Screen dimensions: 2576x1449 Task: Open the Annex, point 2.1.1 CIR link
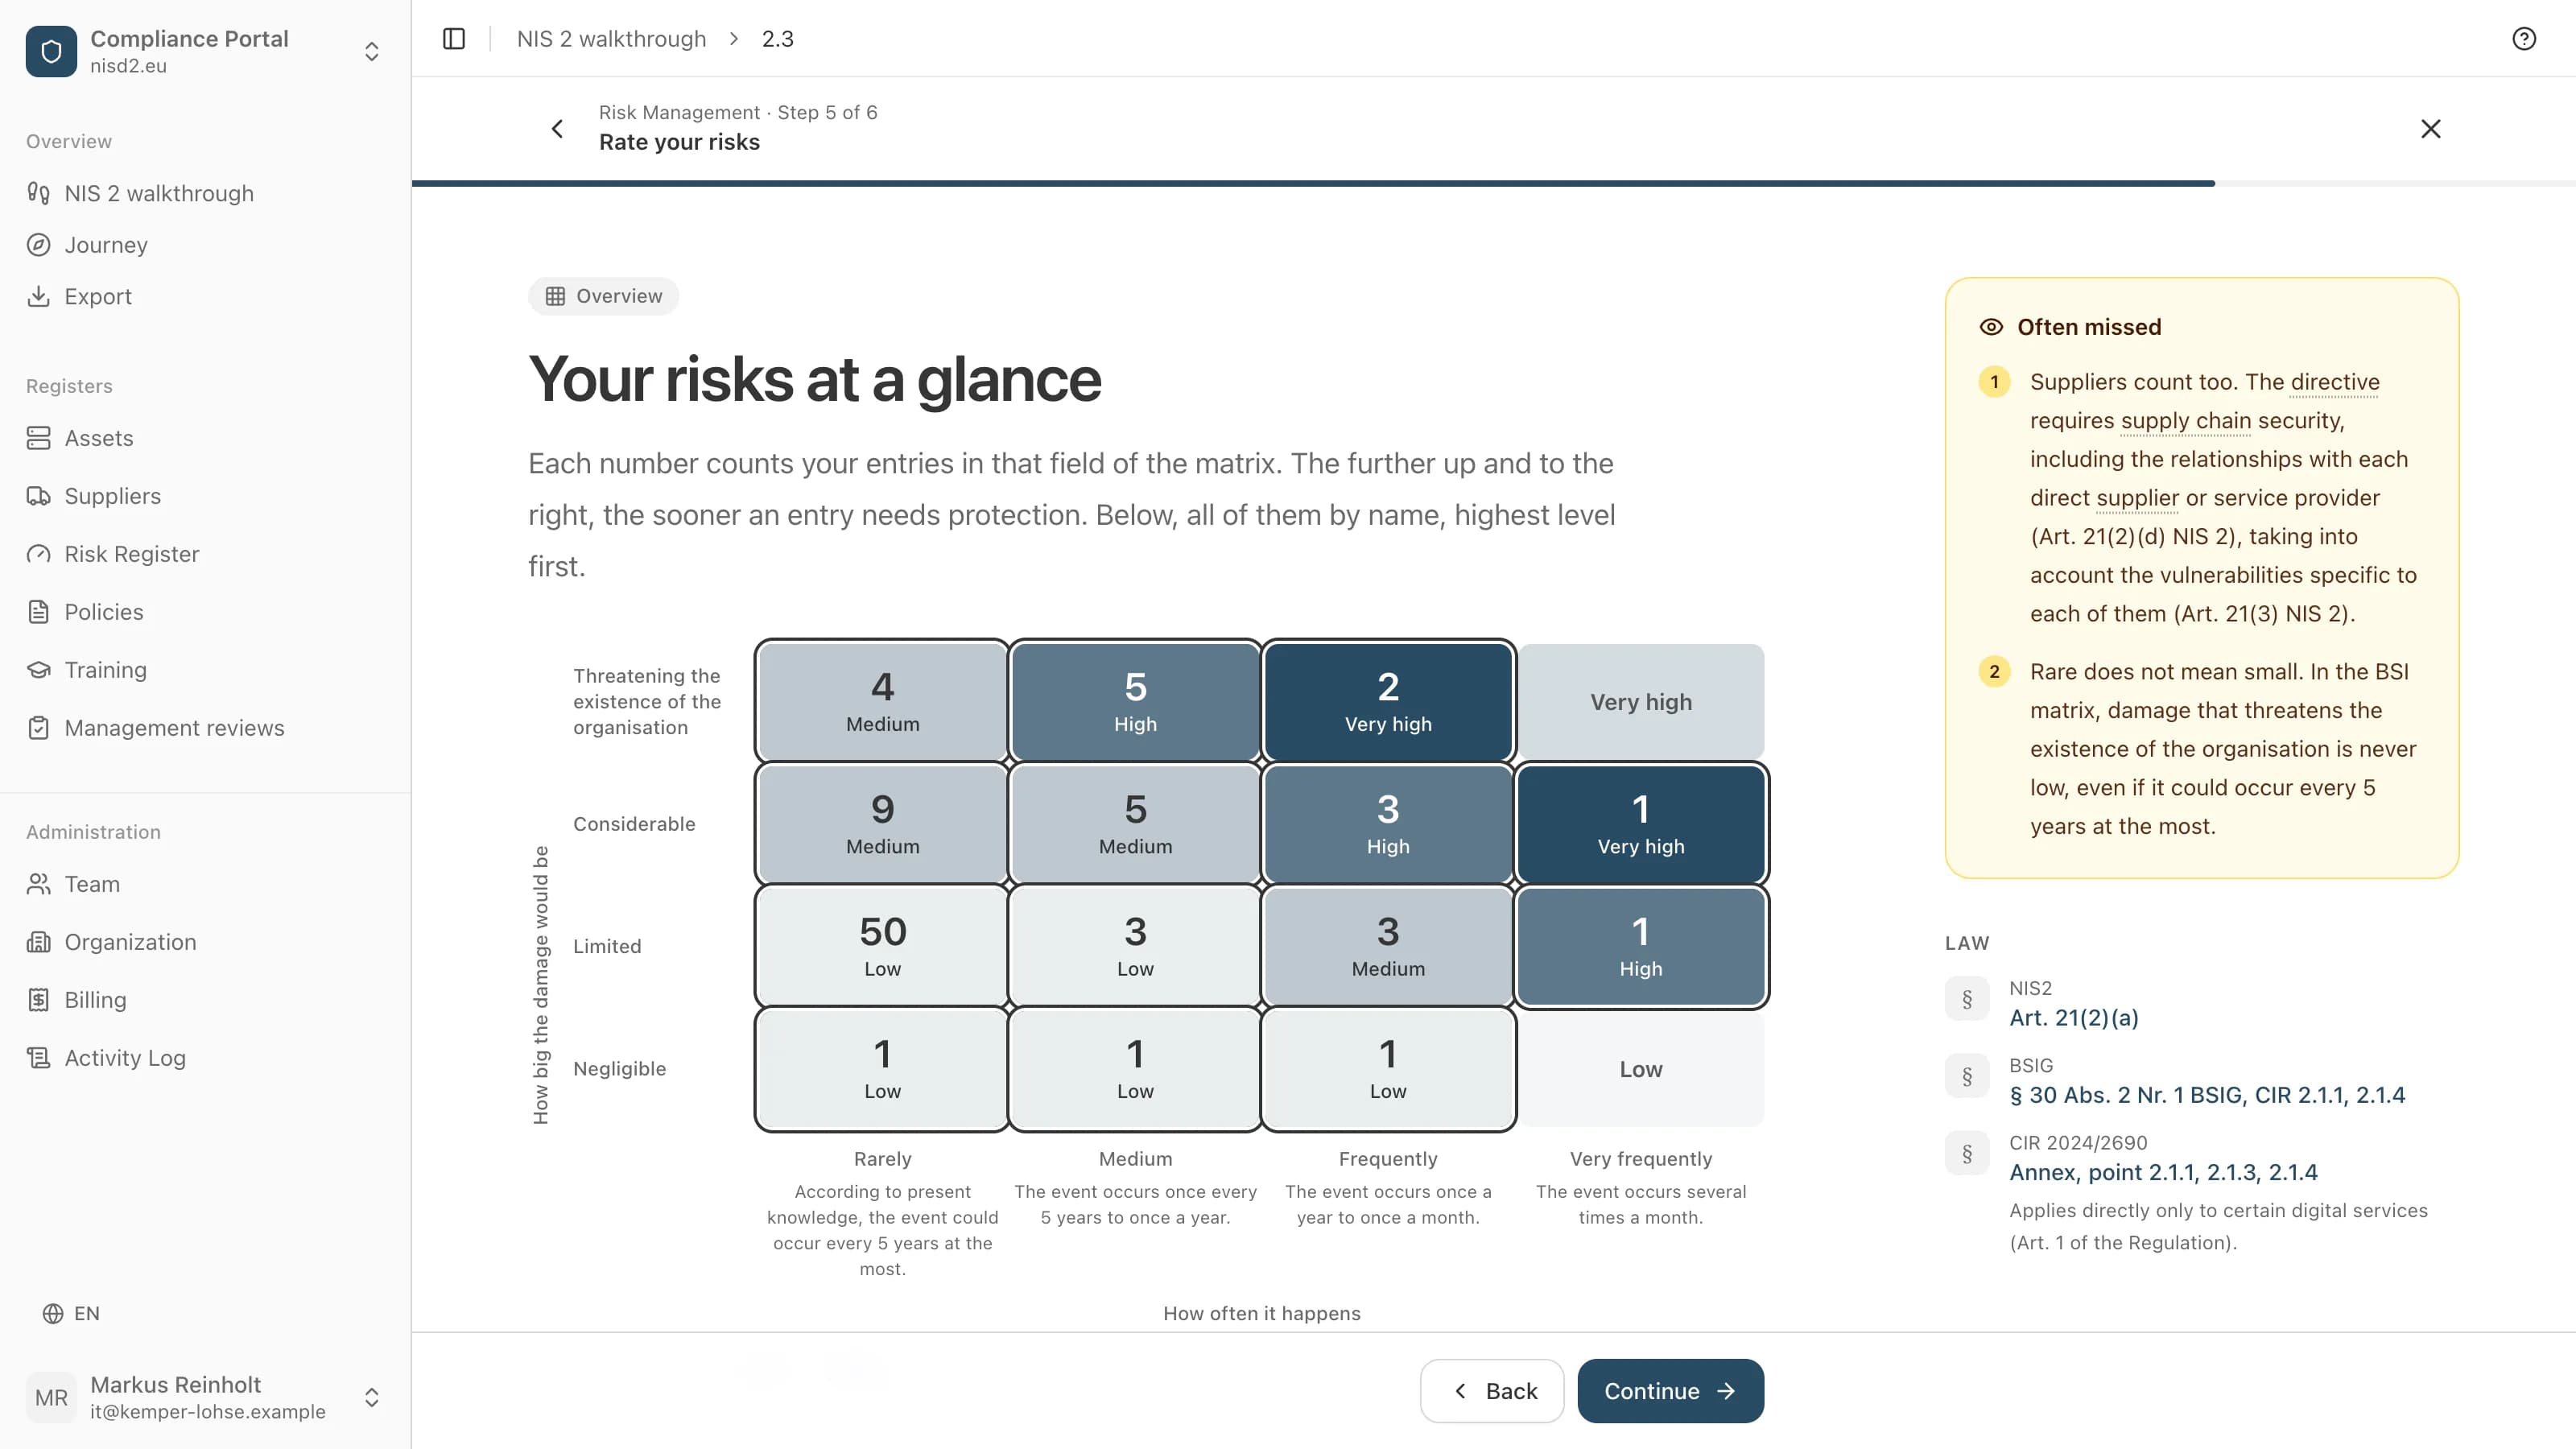2163,1172
